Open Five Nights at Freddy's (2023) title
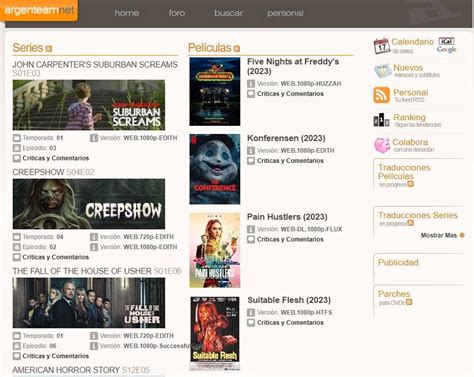This screenshot has height=377, width=474. 293,66
